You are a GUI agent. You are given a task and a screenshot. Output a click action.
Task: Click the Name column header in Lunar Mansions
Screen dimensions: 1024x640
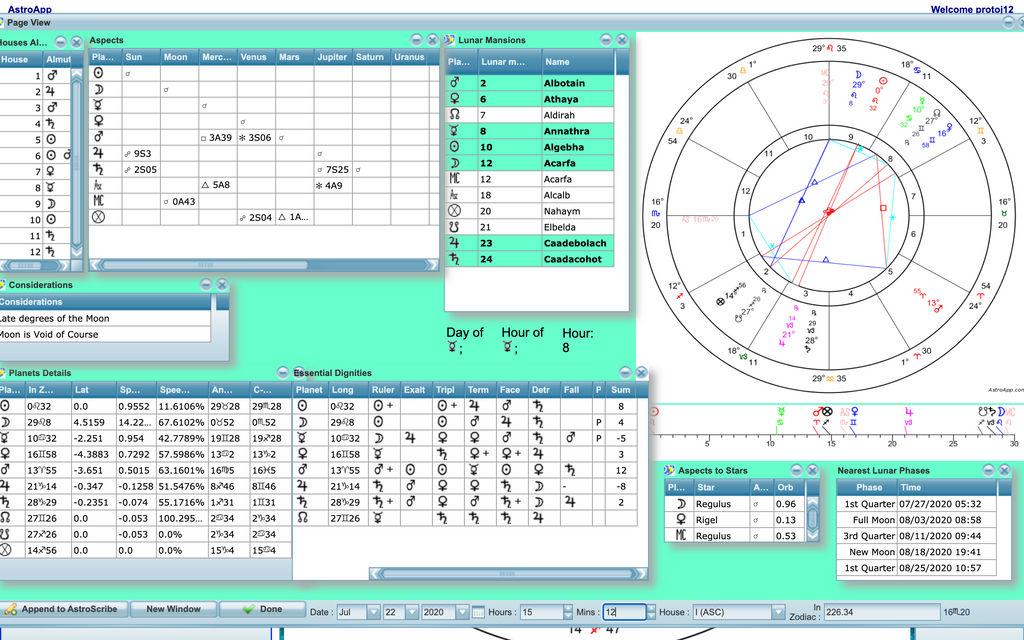point(578,62)
